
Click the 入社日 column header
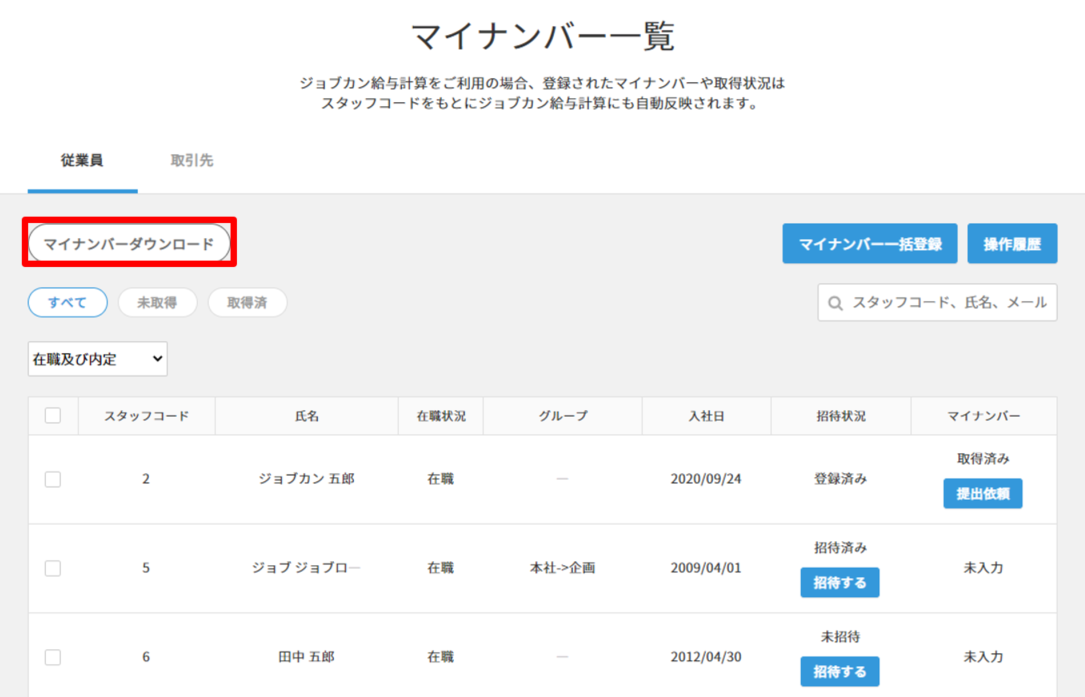point(706,416)
